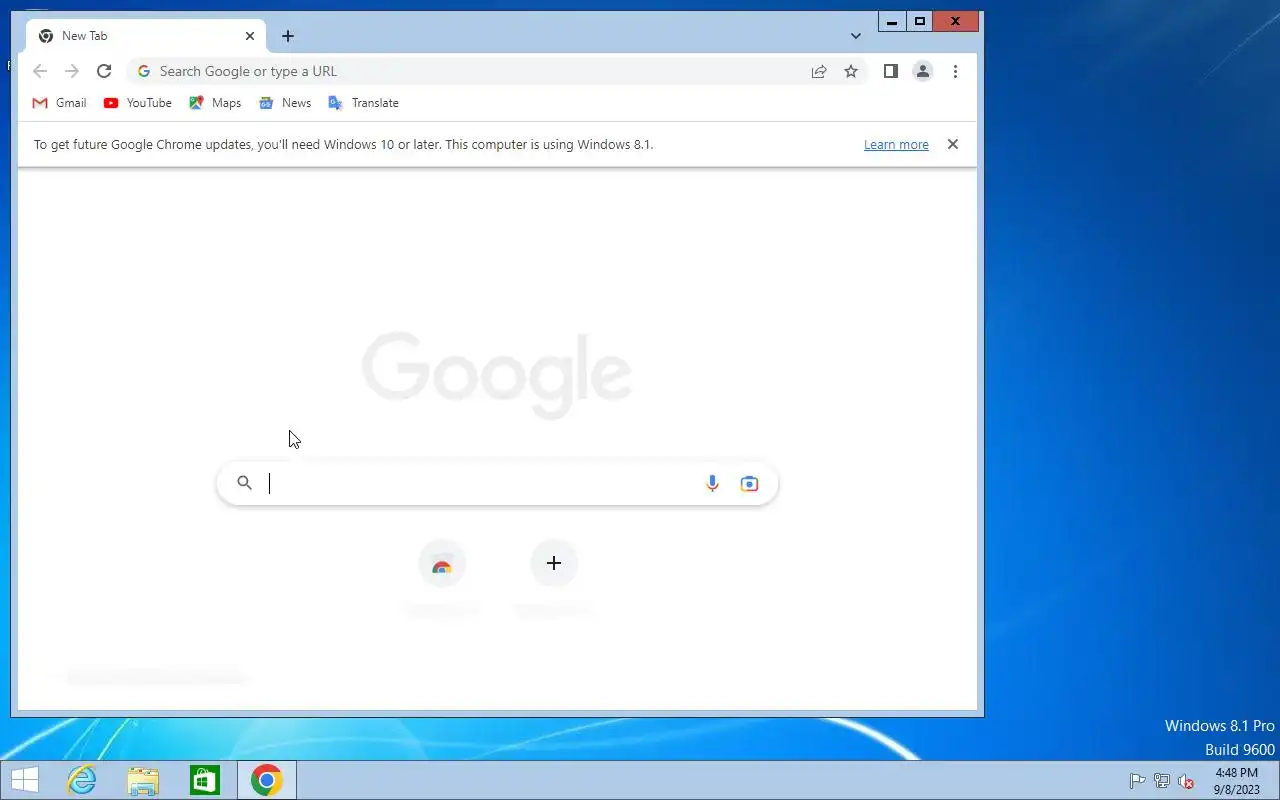Open the Gmail bookmark
This screenshot has height=800, width=1280.
pyautogui.click(x=59, y=103)
